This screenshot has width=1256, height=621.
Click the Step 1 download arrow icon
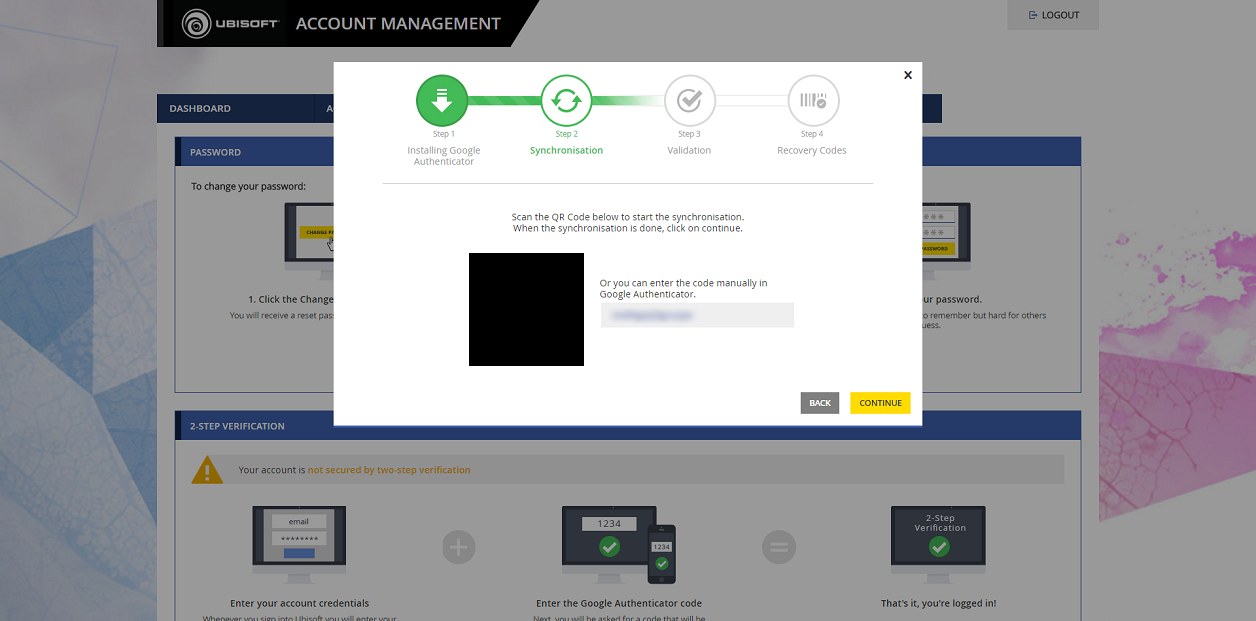click(x=442, y=101)
